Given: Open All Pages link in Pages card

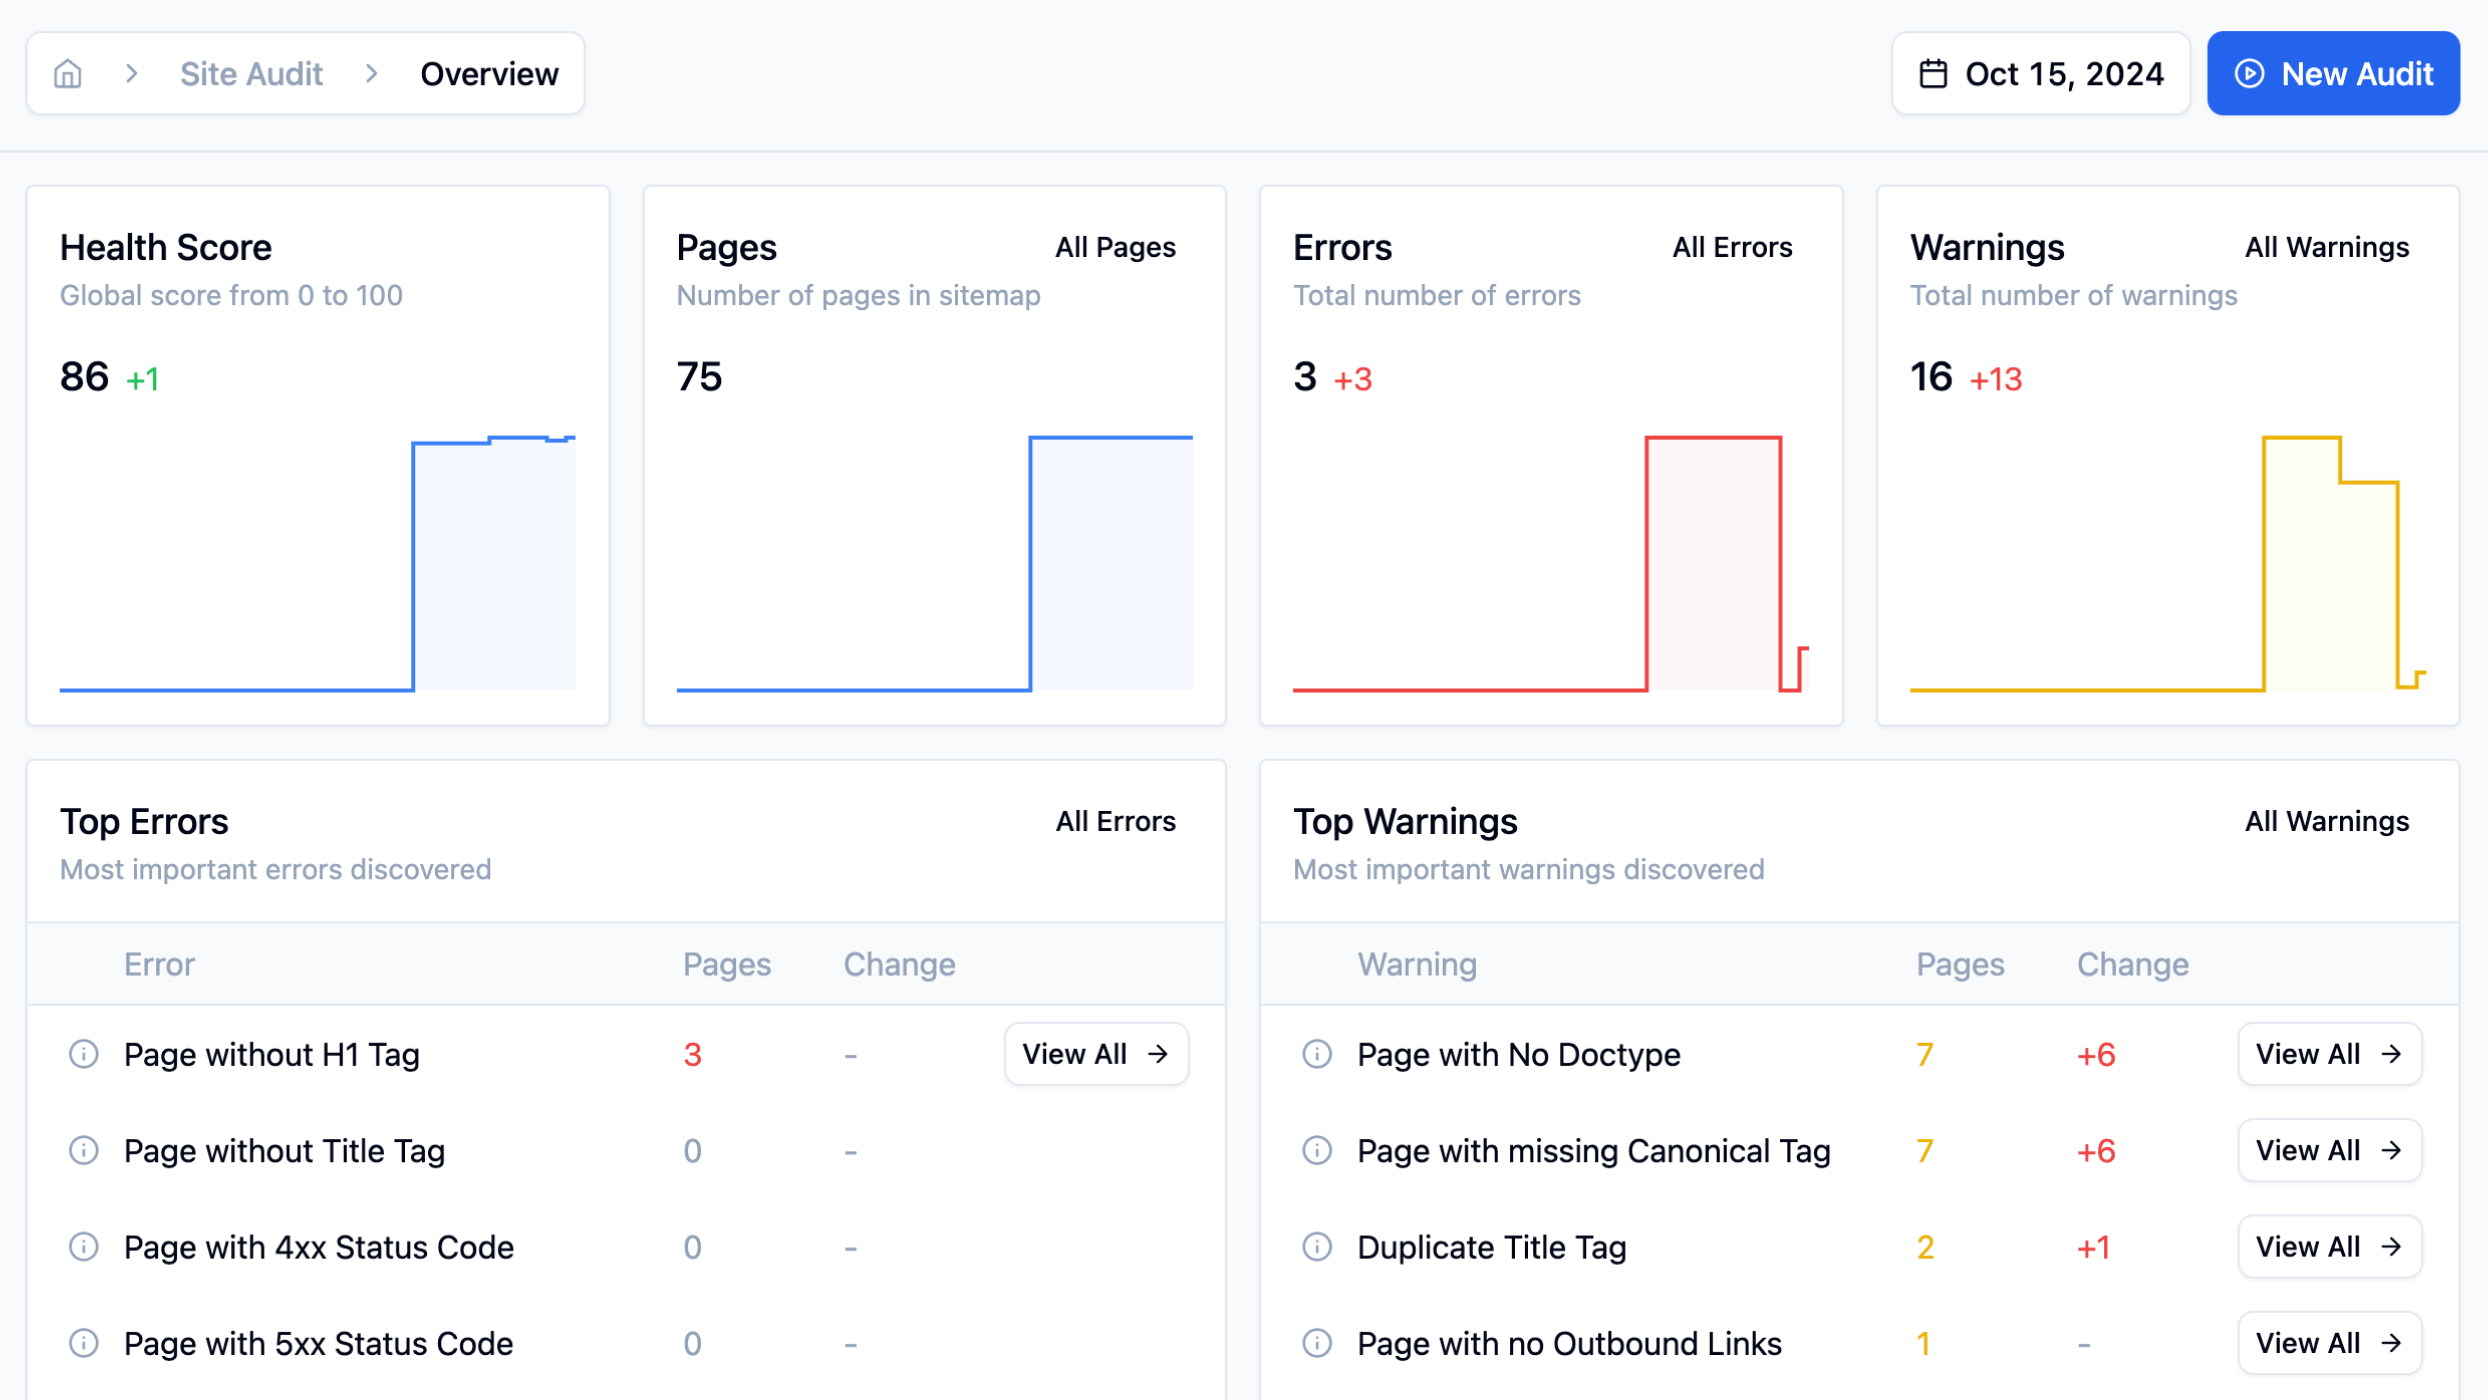Looking at the screenshot, I should 1115,247.
